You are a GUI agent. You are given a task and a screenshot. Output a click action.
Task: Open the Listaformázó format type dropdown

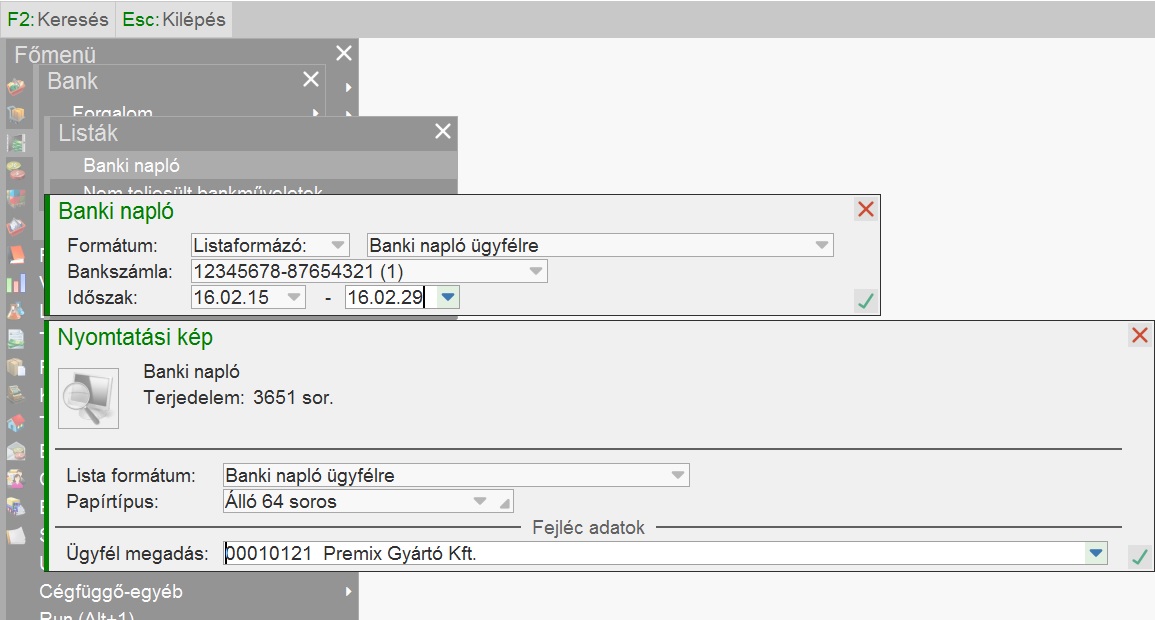coord(339,245)
